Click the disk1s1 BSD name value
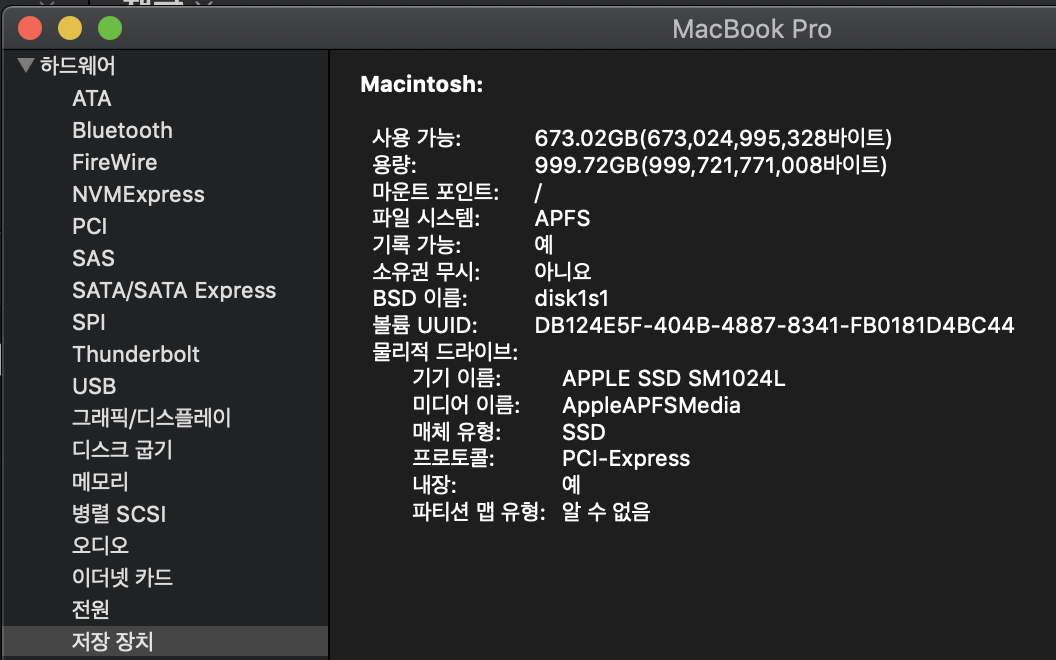 (571, 298)
